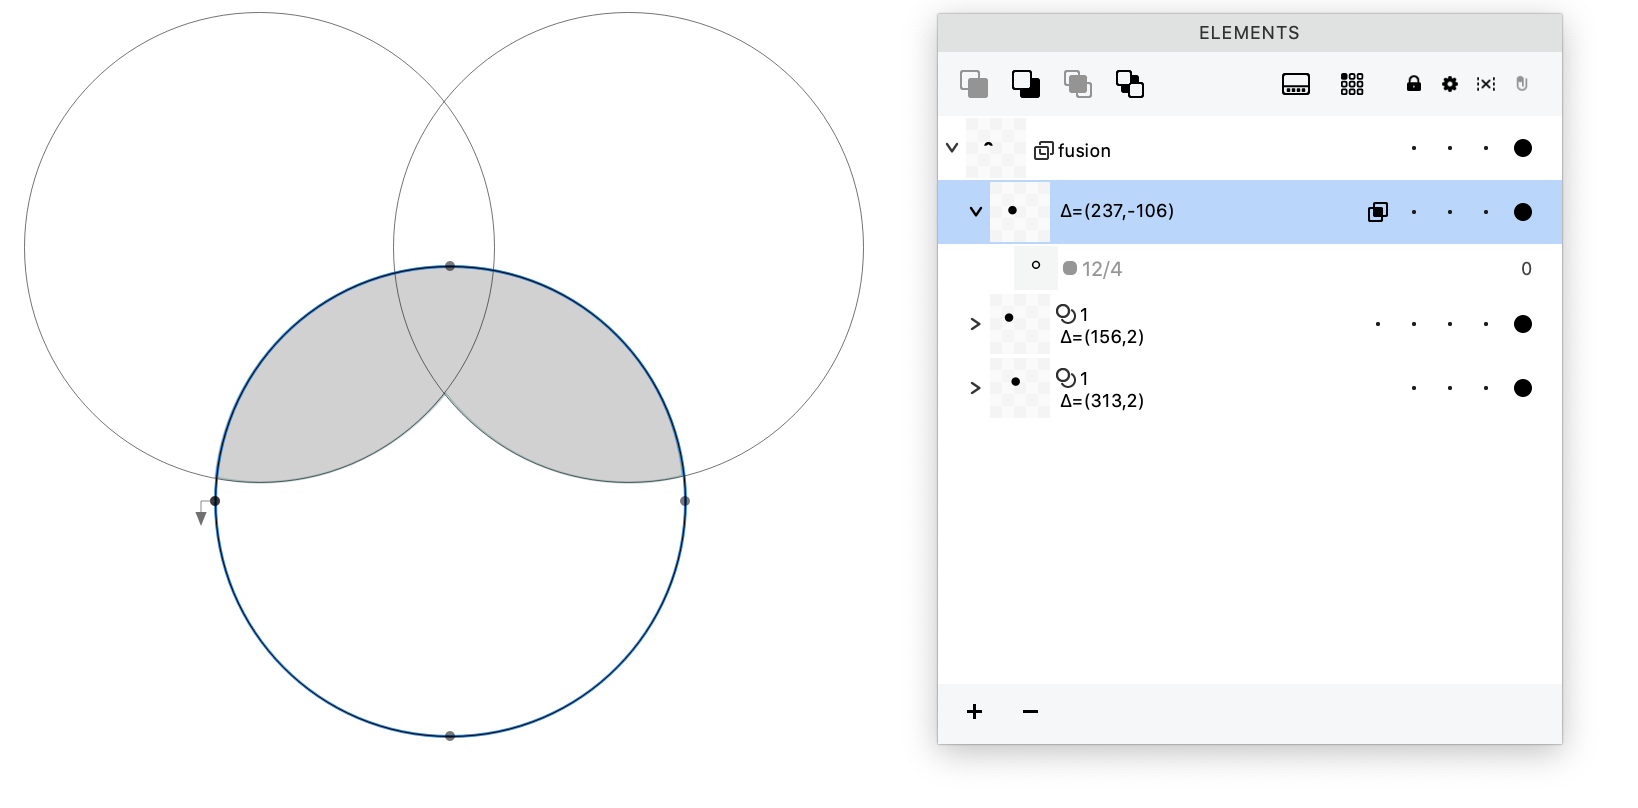The image size is (1638, 808).
Task: Select top anchor point of blue circle
Action: coord(450,266)
